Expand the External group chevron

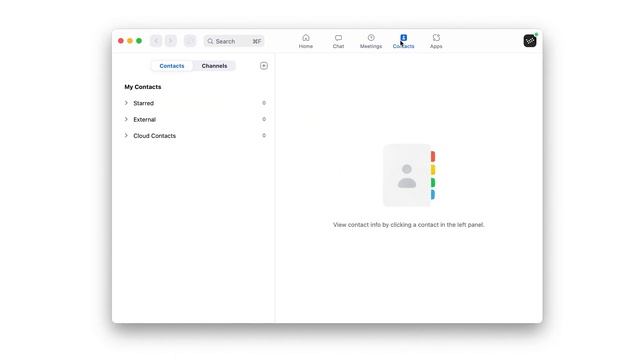point(126,119)
